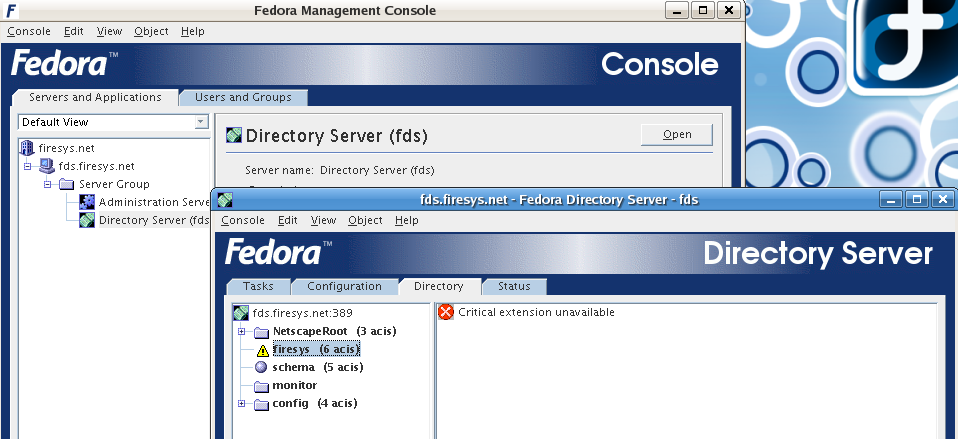Click the Administration Server gear icon

tap(87, 202)
